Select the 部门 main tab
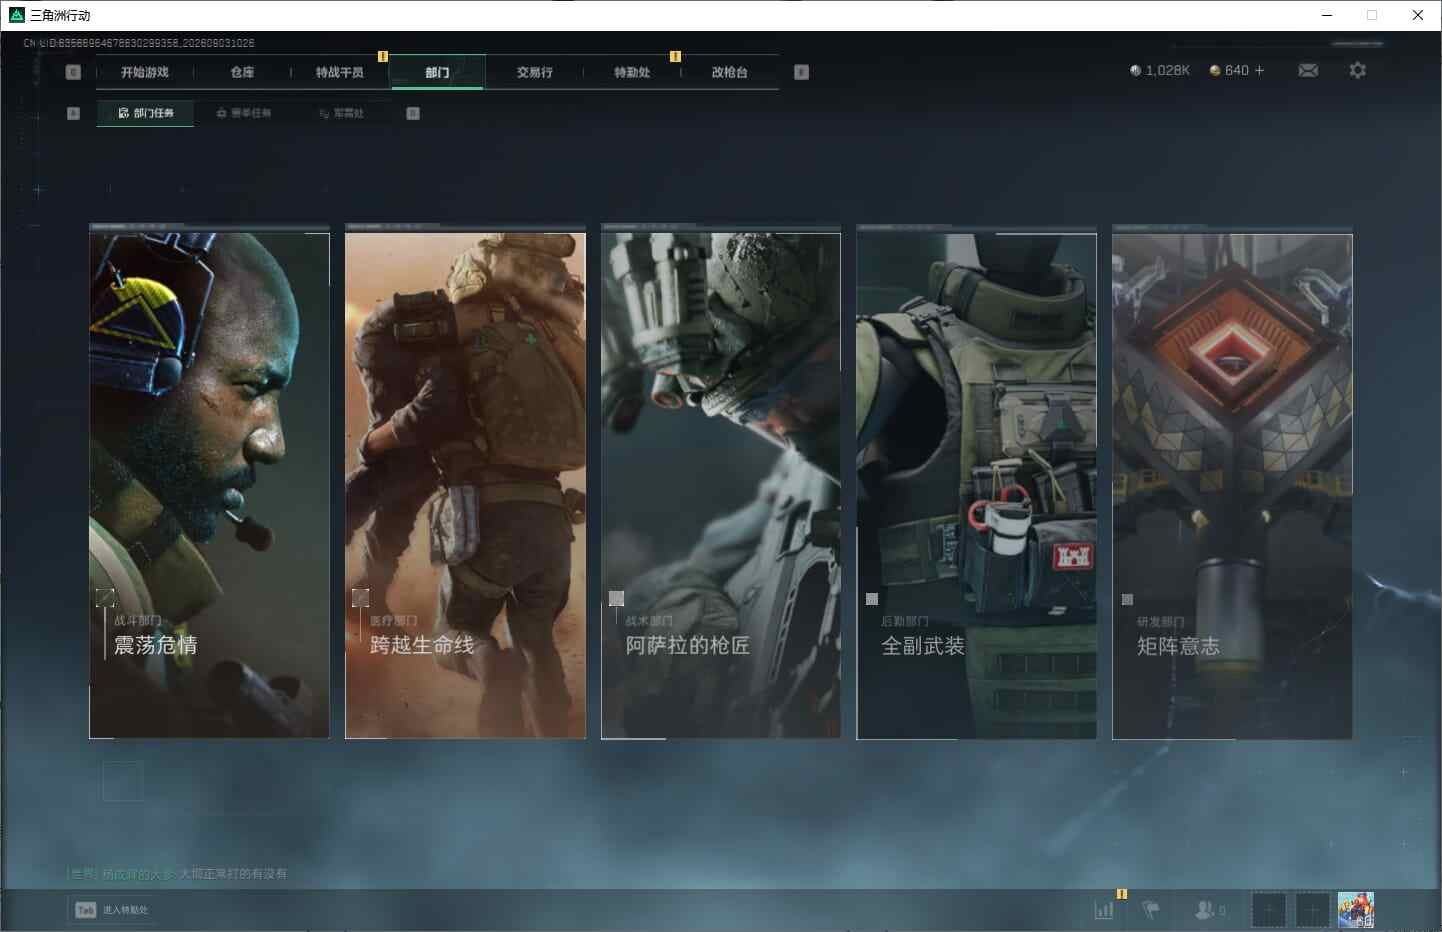 click(437, 72)
